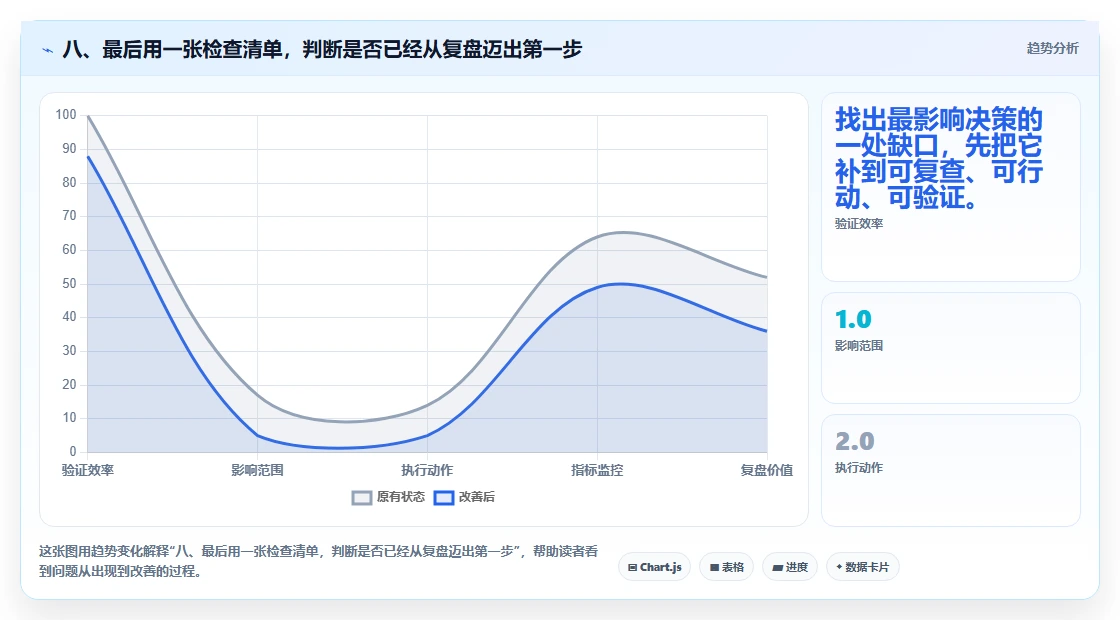The width and height of the screenshot is (1120, 620).
Task: Click the section title 八、最后用一张检查清单
Action: 322,49
